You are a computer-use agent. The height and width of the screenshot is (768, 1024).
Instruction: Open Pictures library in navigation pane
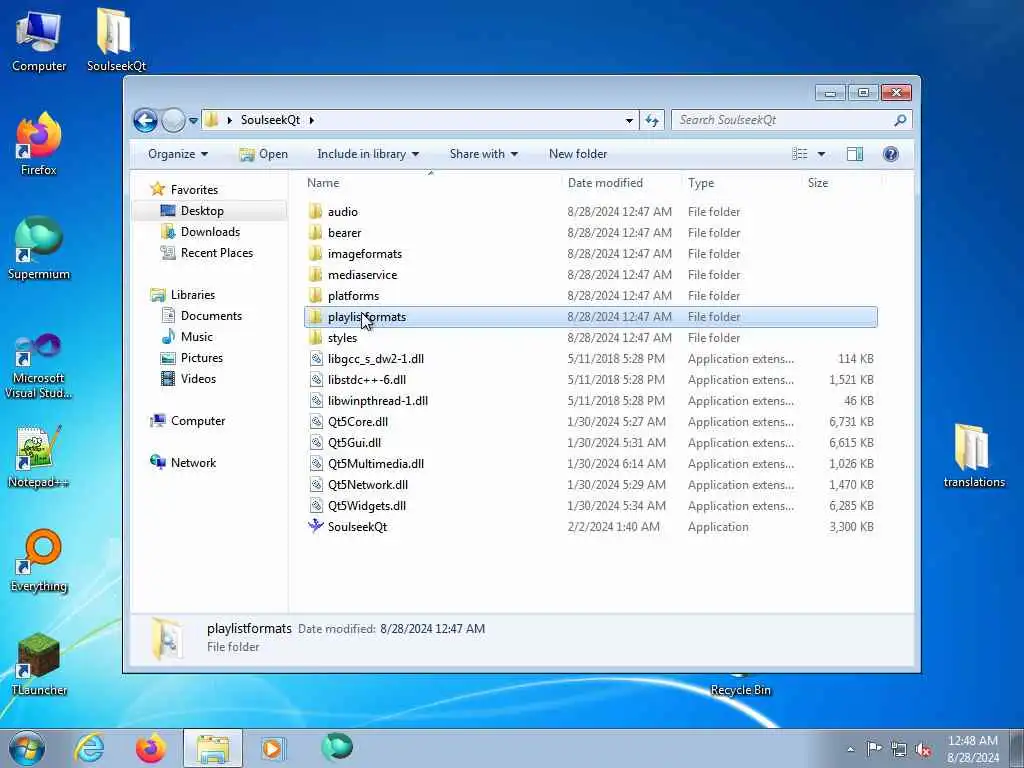tap(201, 358)
